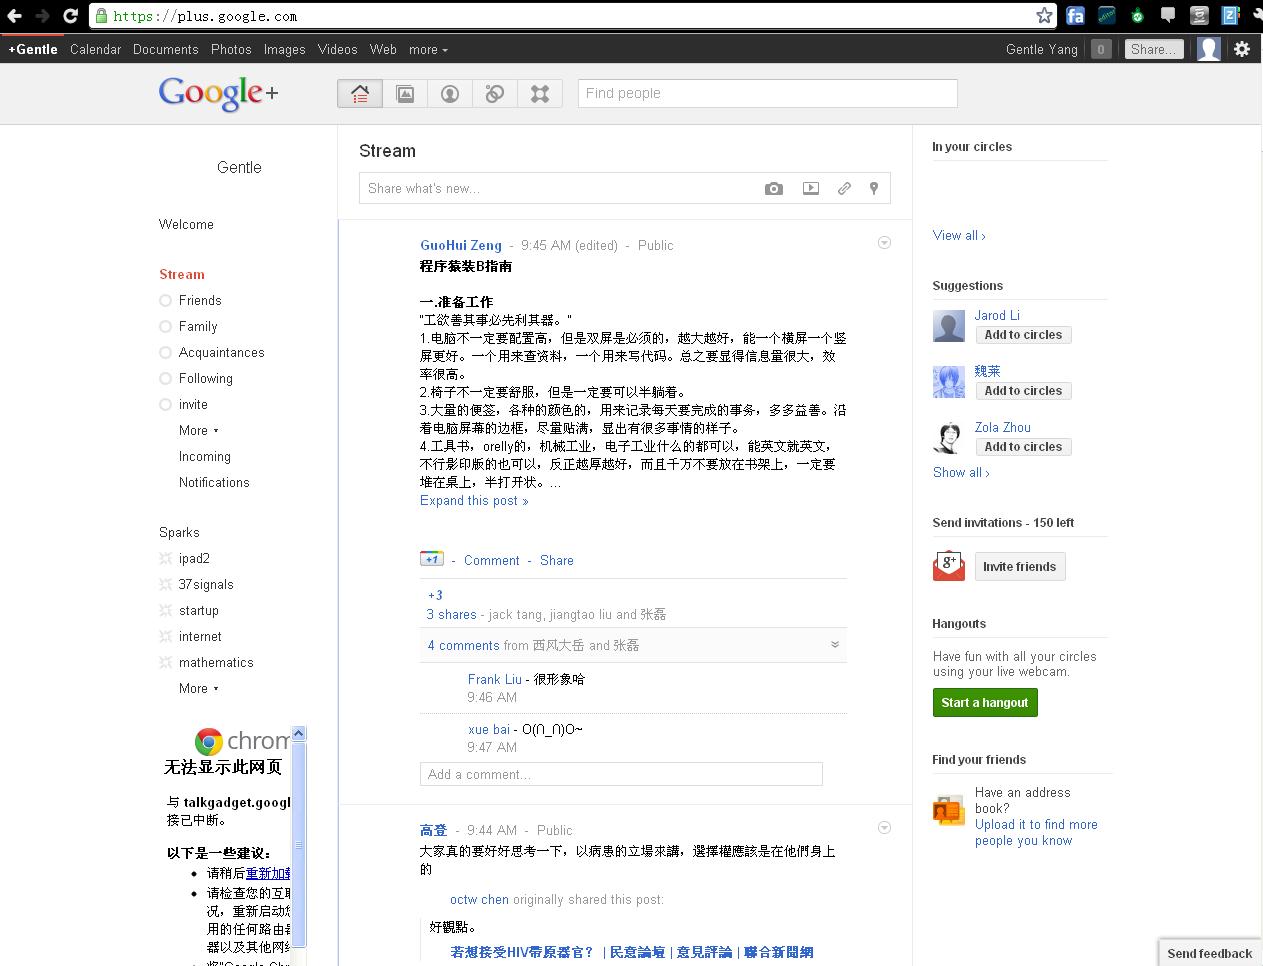
Task: Click the Invite friends button
Action: tap(1019, 566)
